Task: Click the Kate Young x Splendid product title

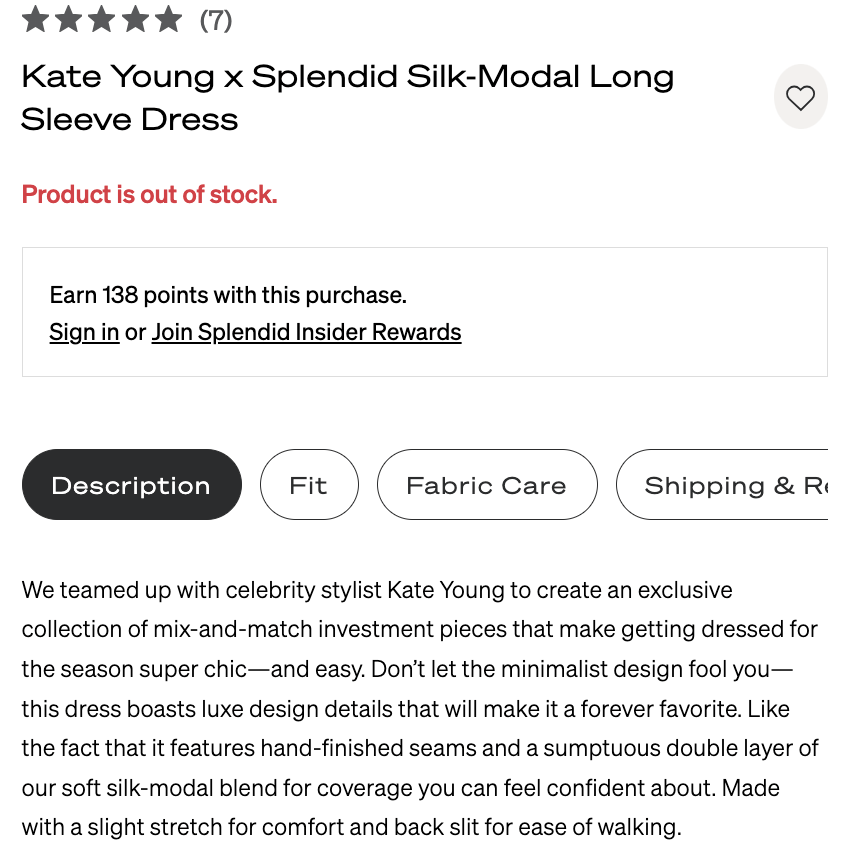Action: (x=347, y=76)
